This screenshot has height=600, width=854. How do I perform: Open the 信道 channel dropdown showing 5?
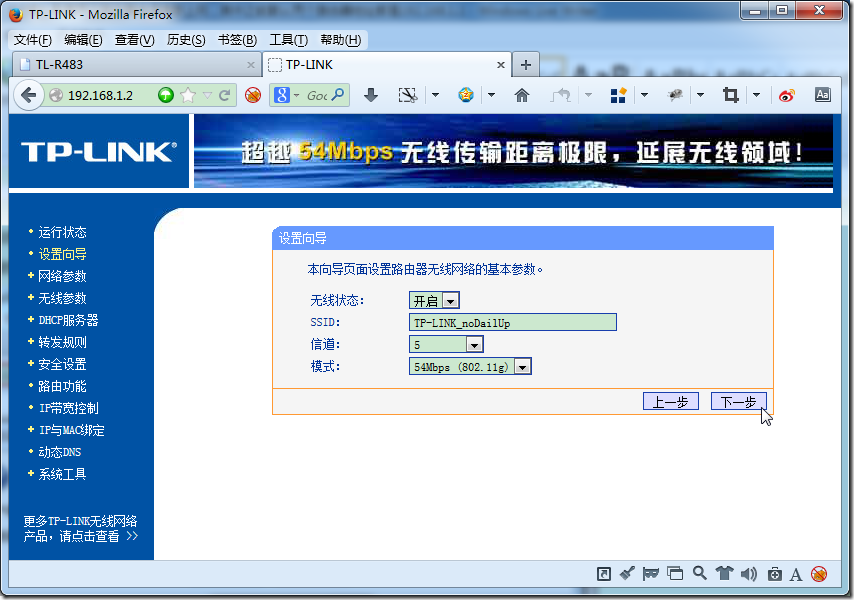tap(446, 345)
